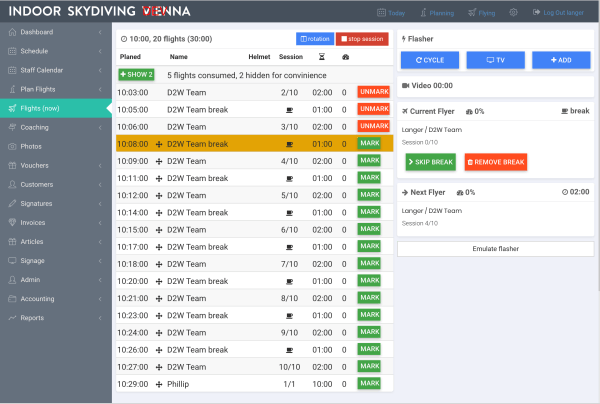Mark the 10:29:00 Phillip flight
Viewport: 600px width, 404px height.
[x=369, y=383]
